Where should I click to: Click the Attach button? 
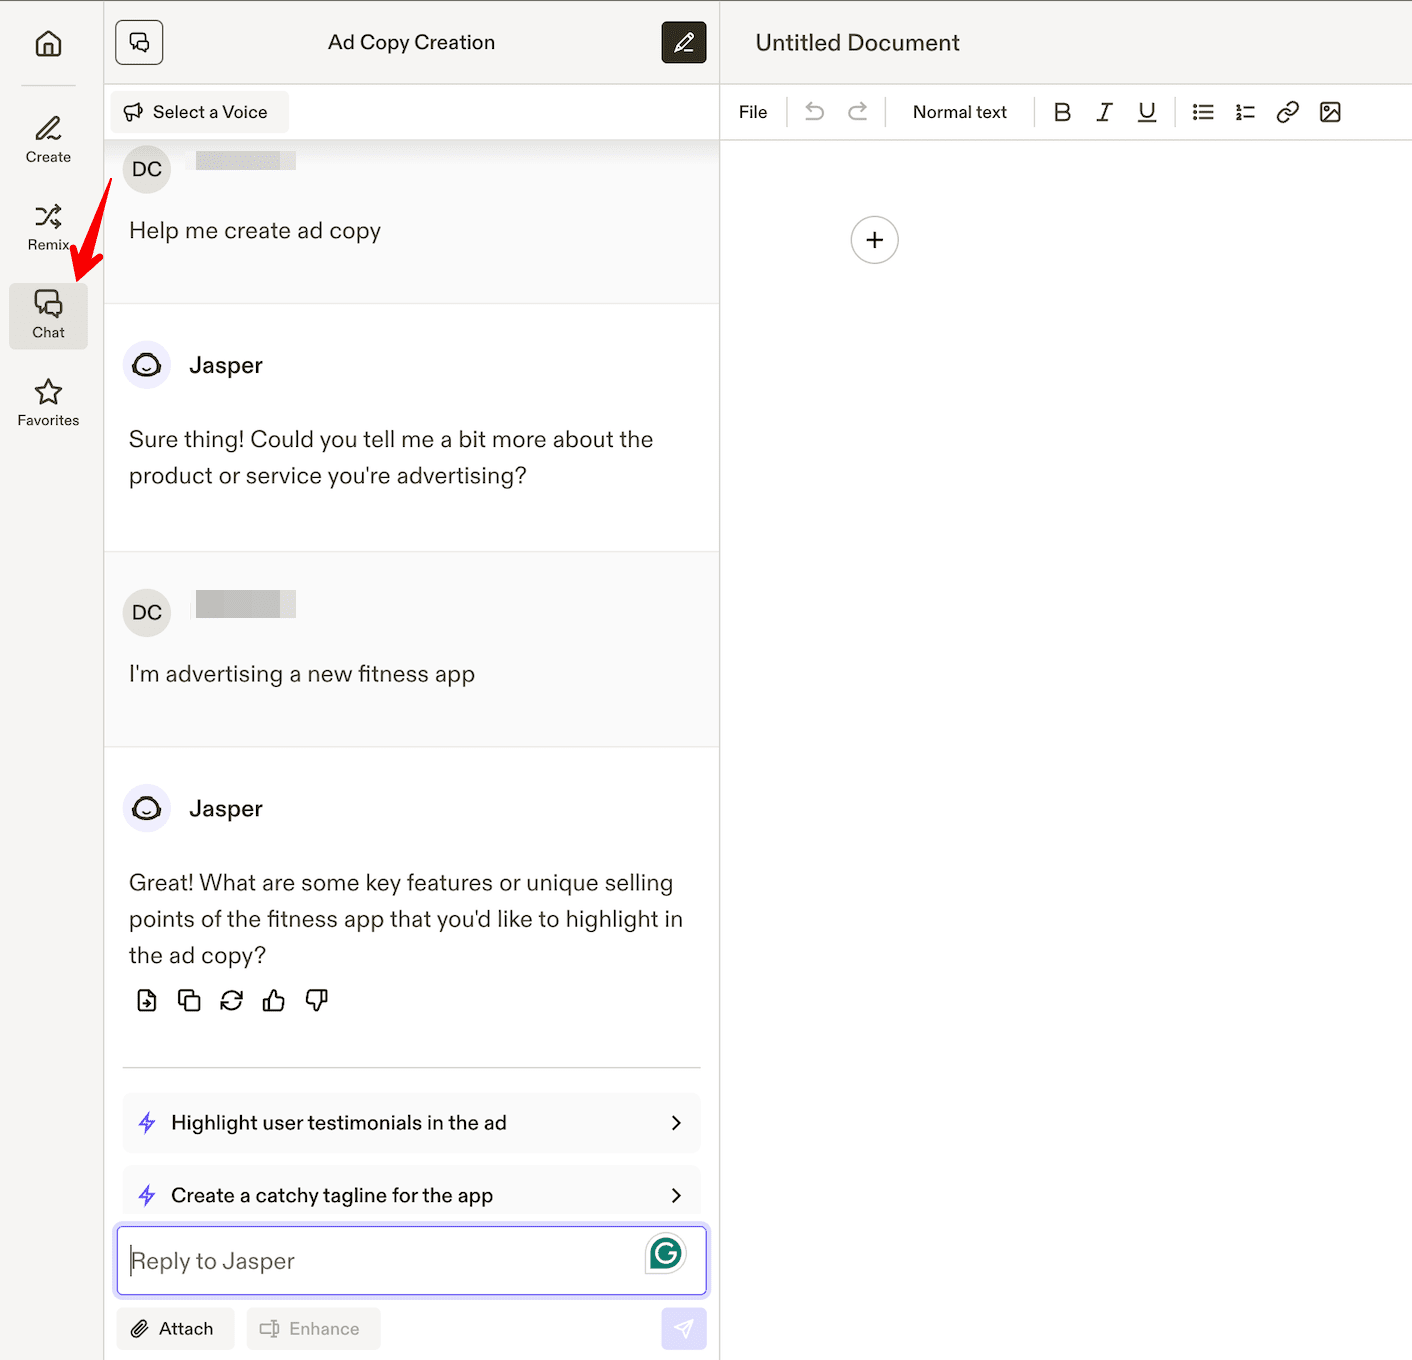click(175, 1328)
